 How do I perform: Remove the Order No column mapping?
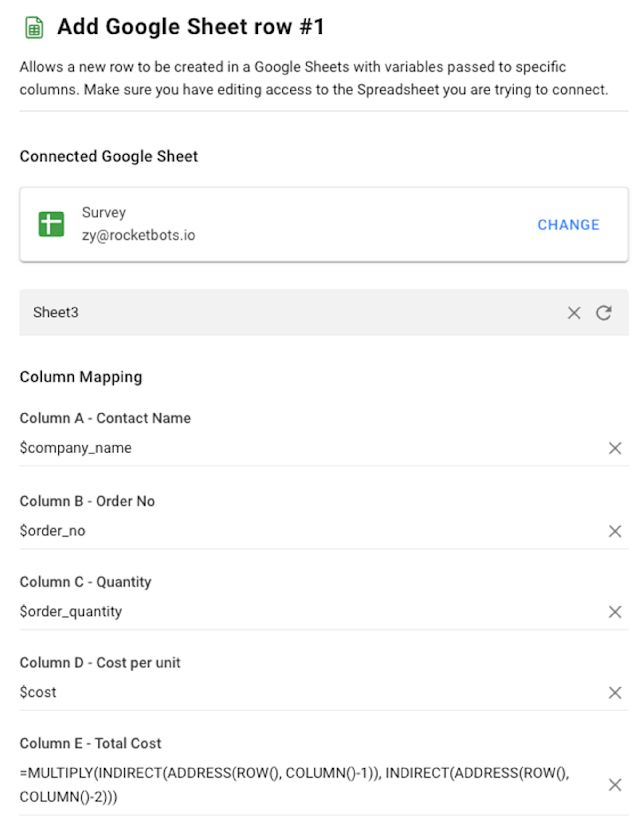(x=614, y=530)
